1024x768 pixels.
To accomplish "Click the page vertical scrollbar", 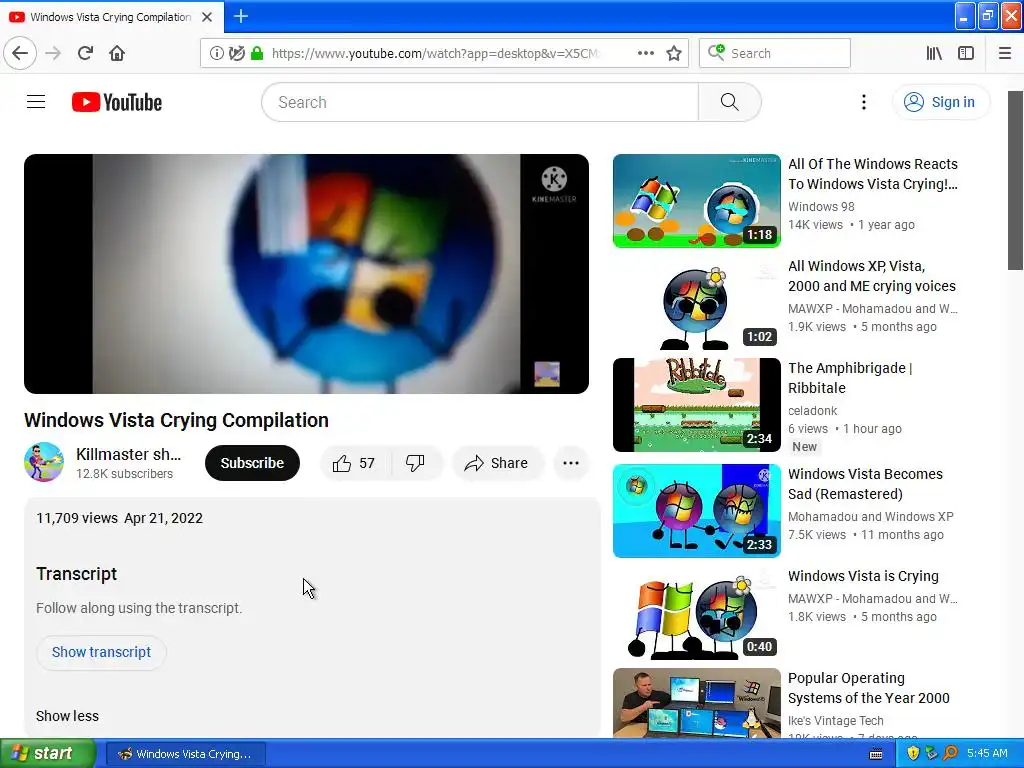I will [x=1015, y=180].
